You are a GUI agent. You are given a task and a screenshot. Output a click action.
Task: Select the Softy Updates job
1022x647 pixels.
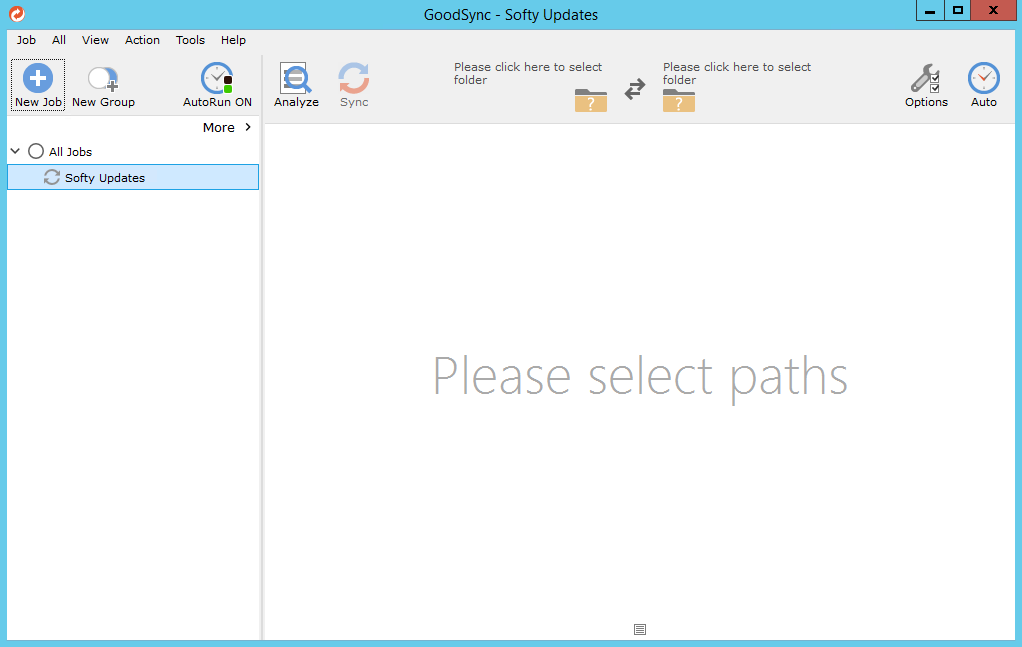point(133,177)
